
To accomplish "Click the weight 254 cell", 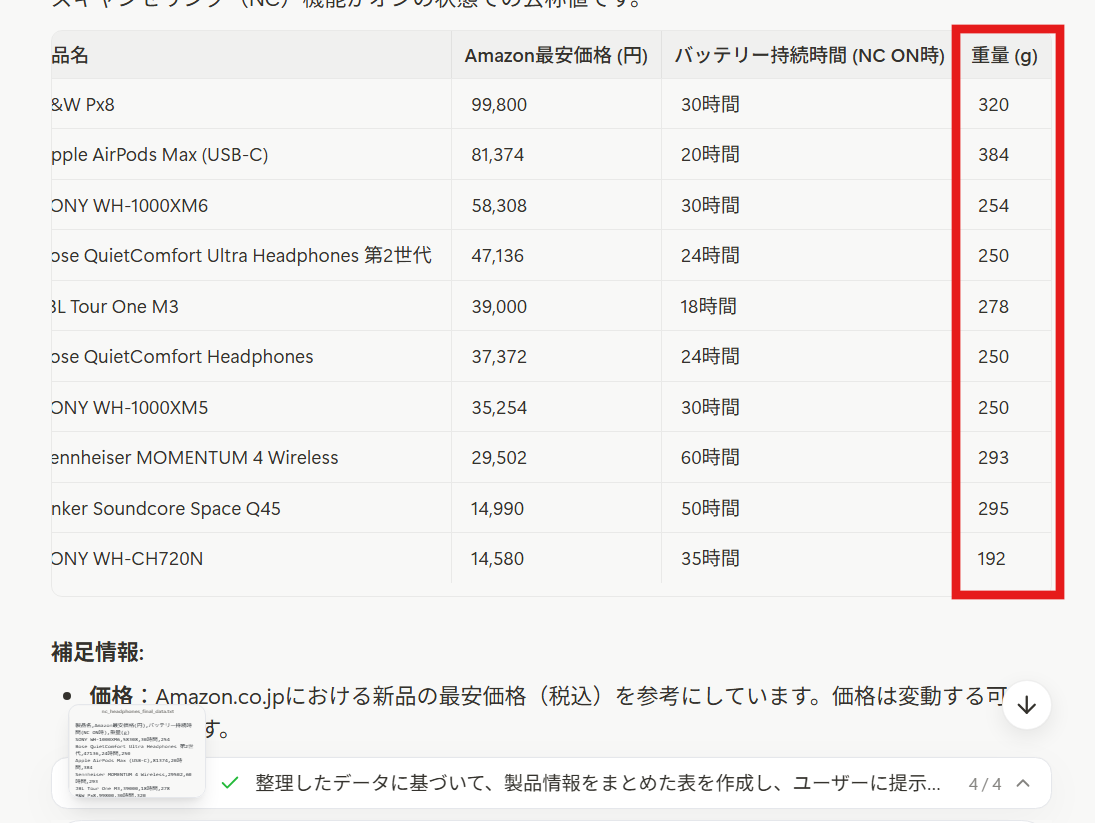I will [x=993, y=206].
